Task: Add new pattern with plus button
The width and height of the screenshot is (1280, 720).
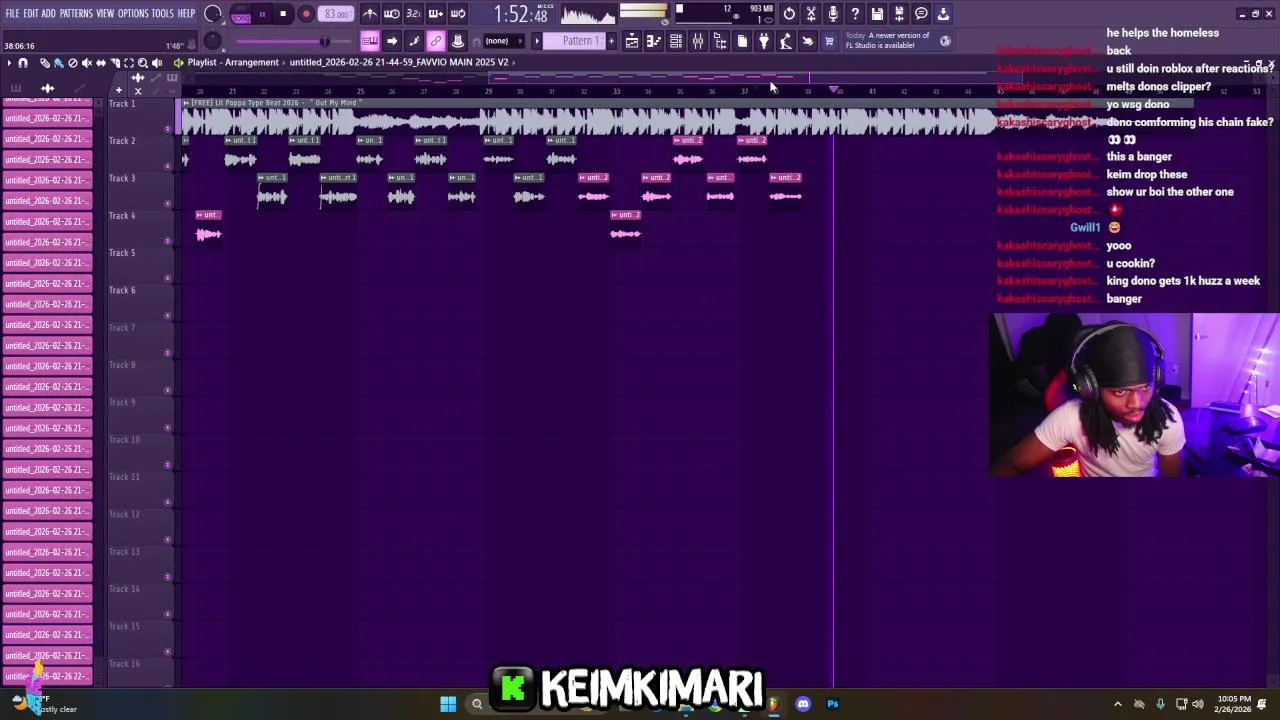Action: point(612,41)
